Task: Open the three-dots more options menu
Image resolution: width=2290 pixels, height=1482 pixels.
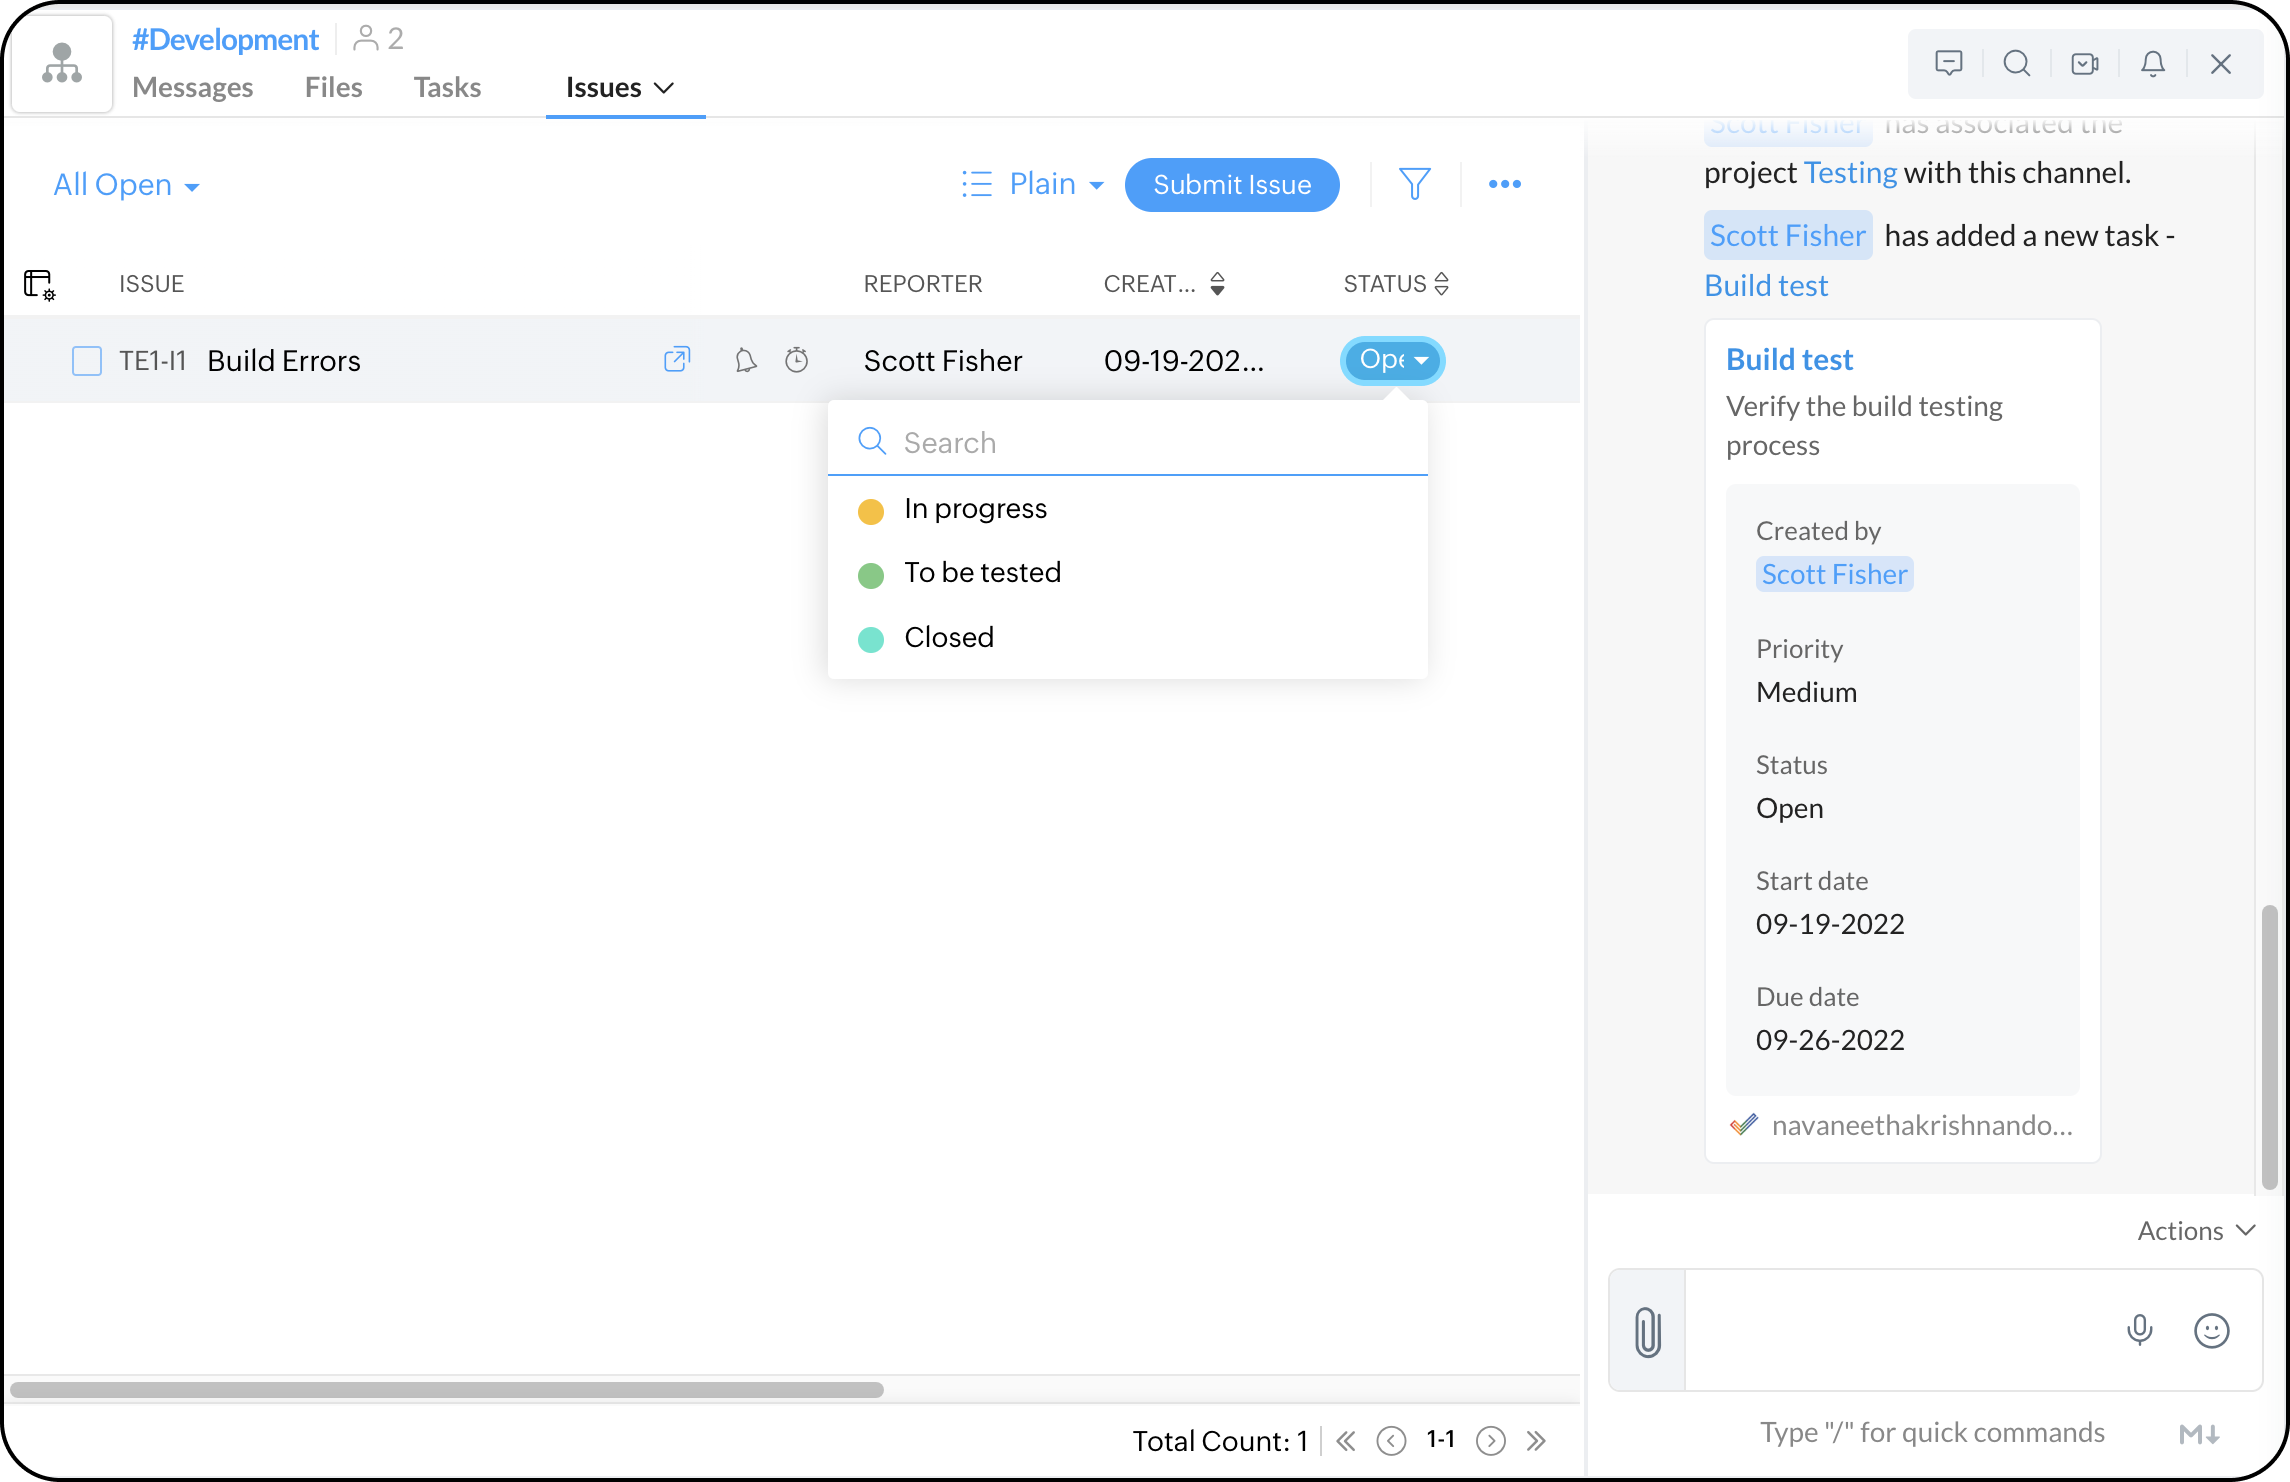Action: (1504, 184)
